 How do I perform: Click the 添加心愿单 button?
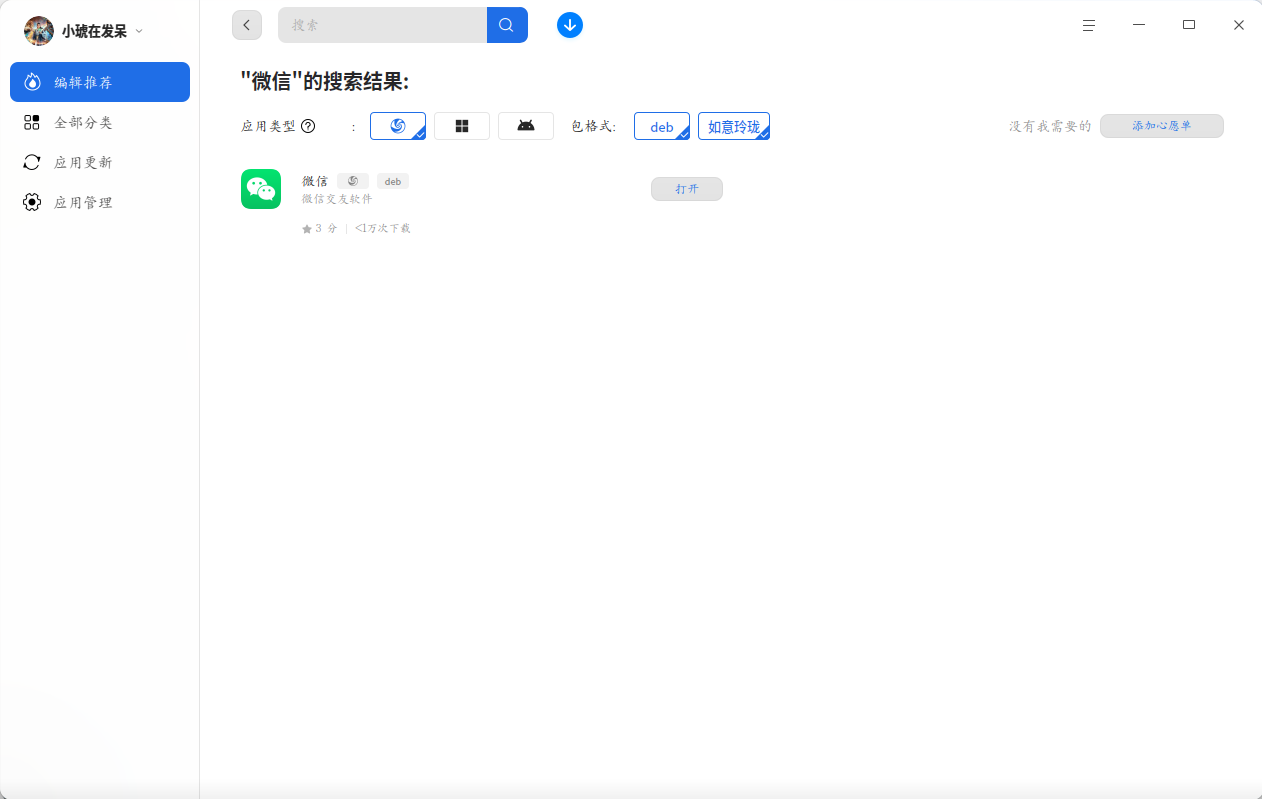1162,126
